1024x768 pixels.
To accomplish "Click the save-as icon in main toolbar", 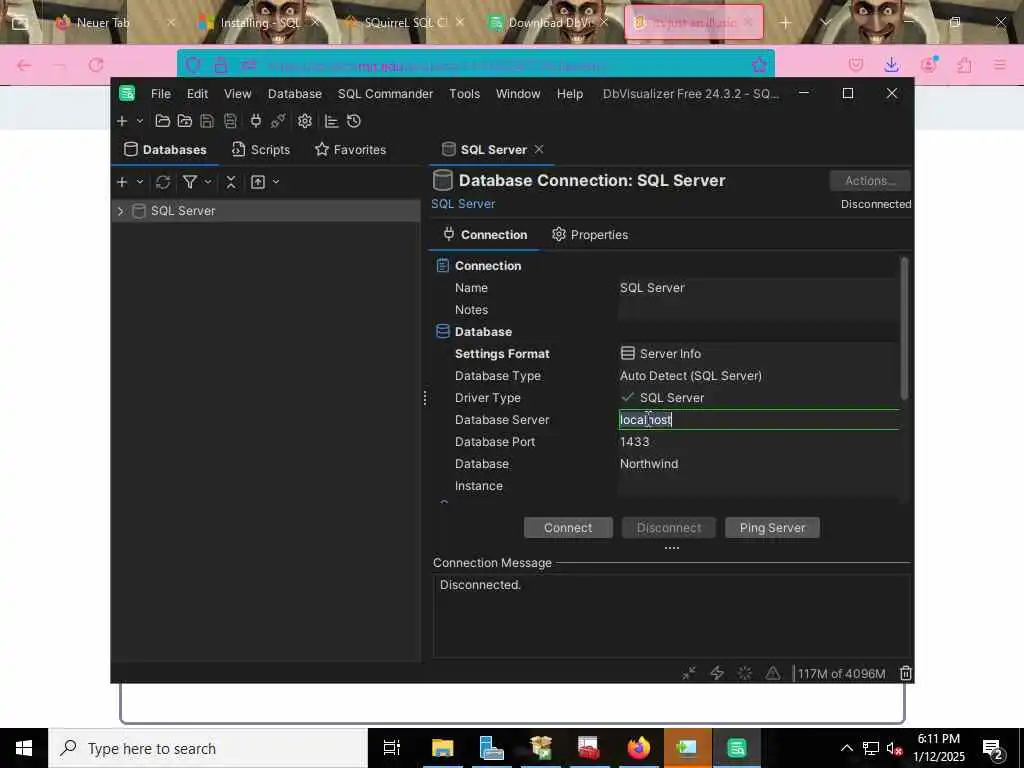I will click(230, 121).
